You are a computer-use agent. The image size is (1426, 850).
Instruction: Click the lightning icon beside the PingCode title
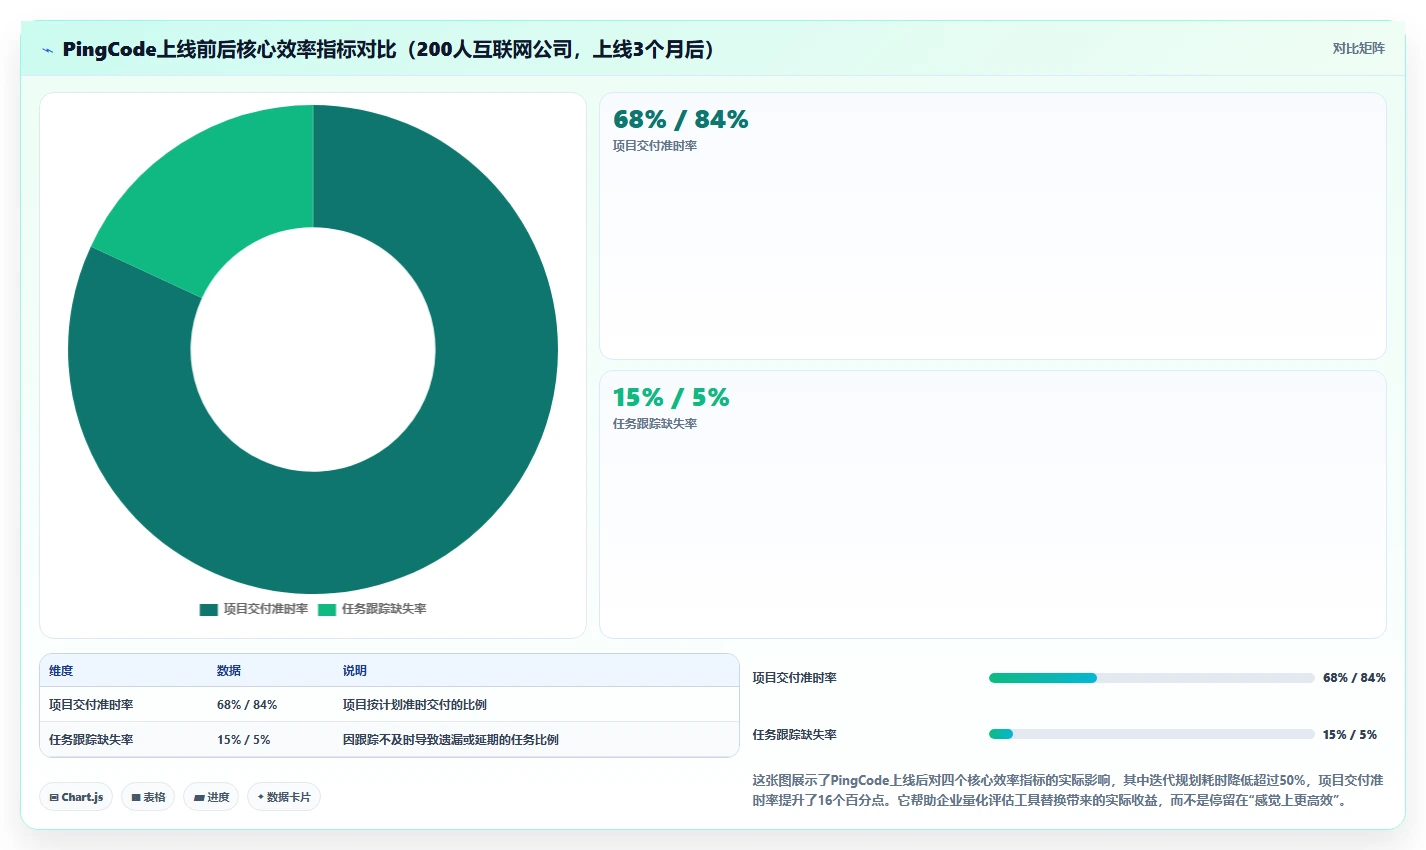tap(48, 50)
